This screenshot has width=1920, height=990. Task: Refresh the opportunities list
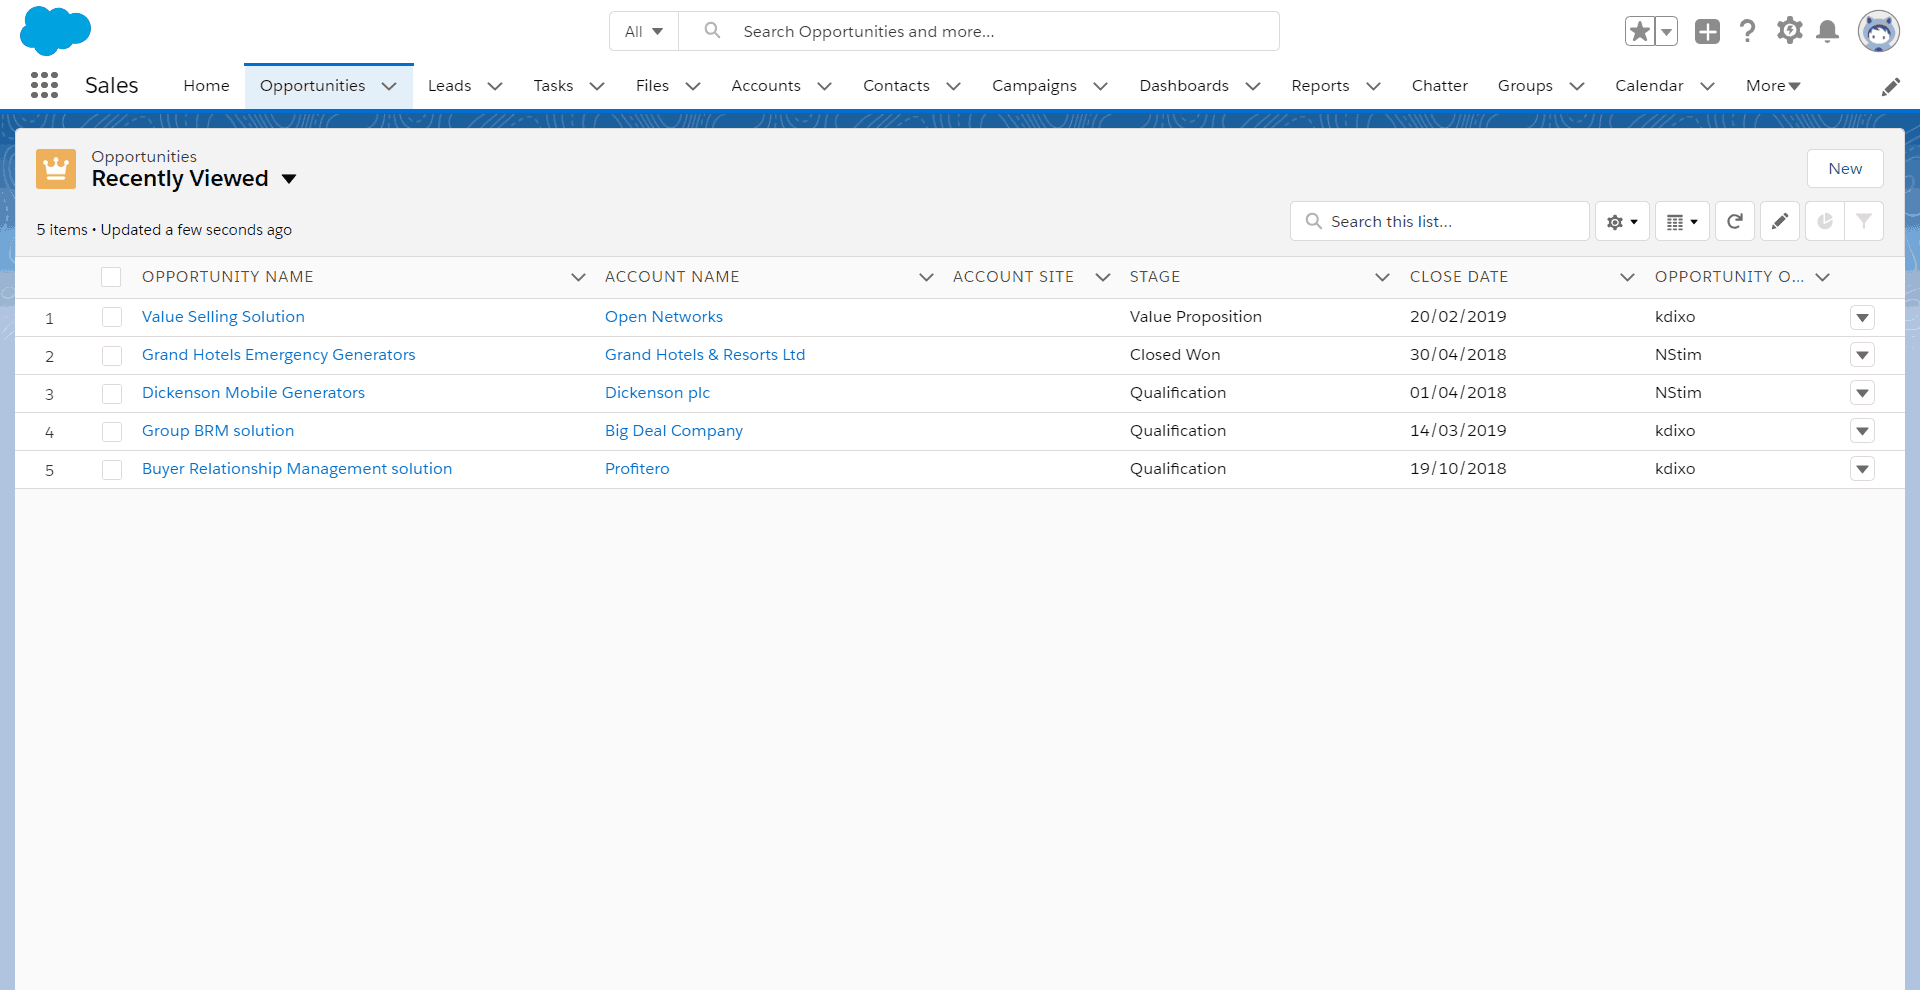point(1735,221)
